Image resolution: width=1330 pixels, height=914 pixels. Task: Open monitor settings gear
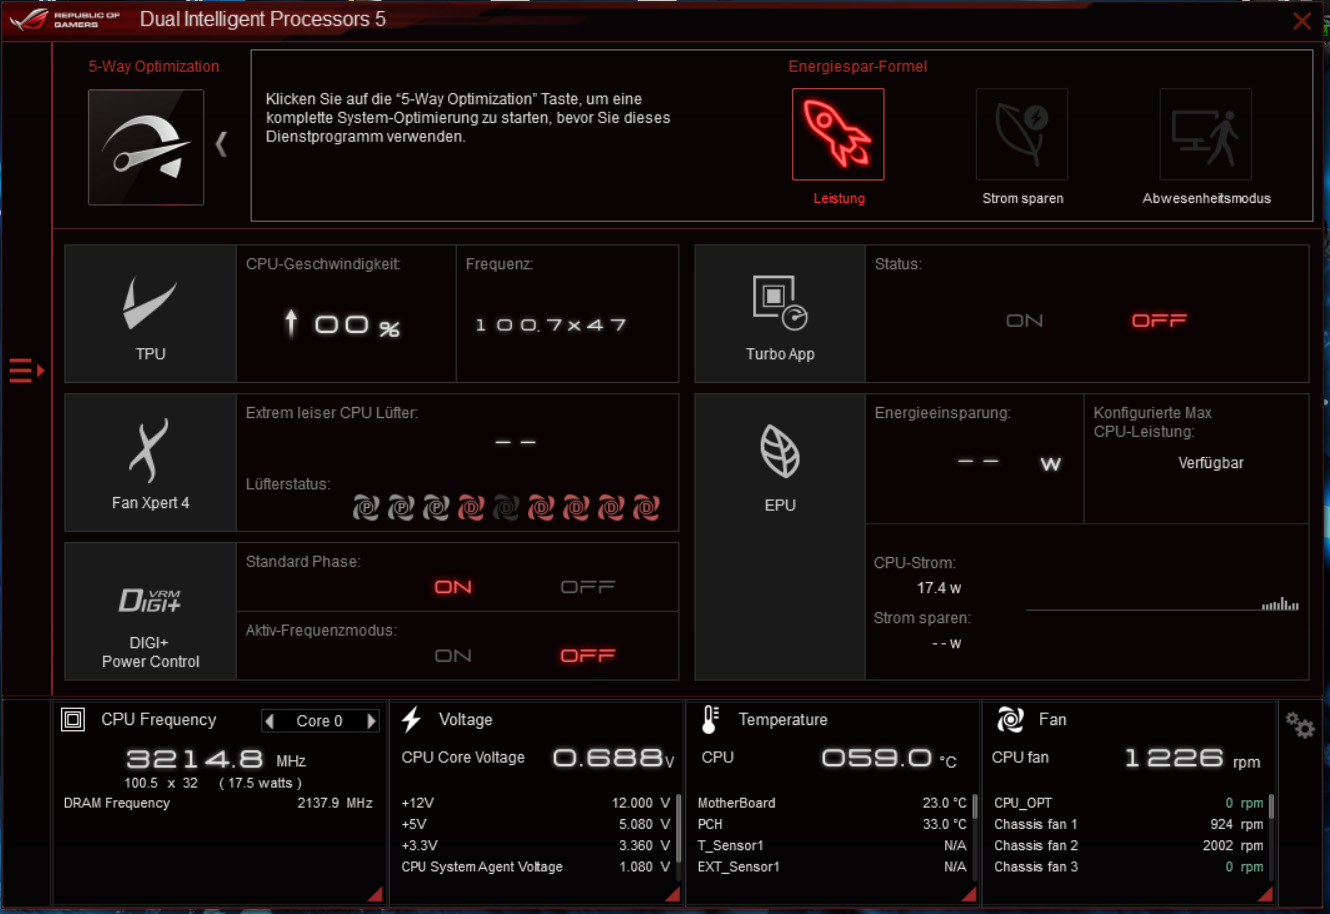(1300, 725)
